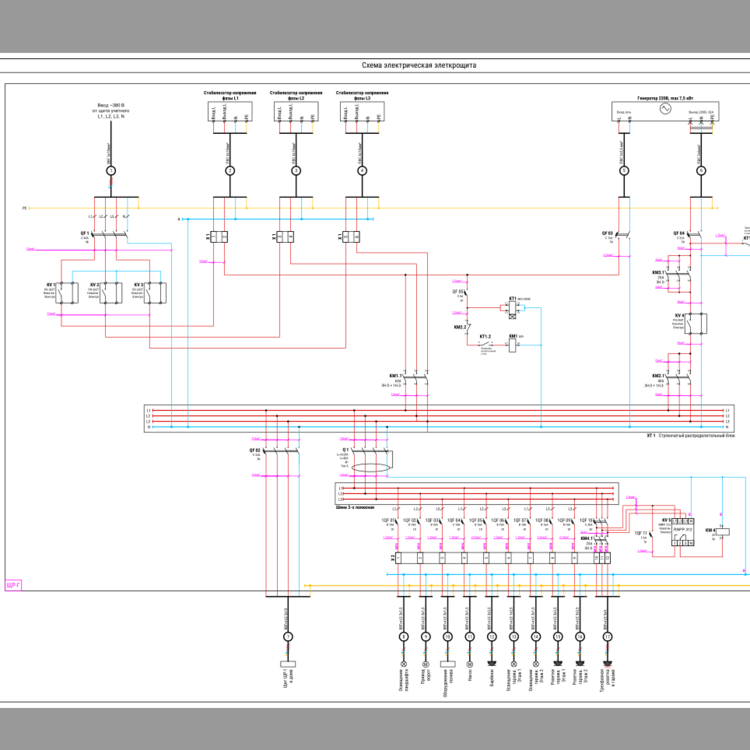Click the motor symbol above Насос
Screen dimensions: 750x750
(470, 664)
